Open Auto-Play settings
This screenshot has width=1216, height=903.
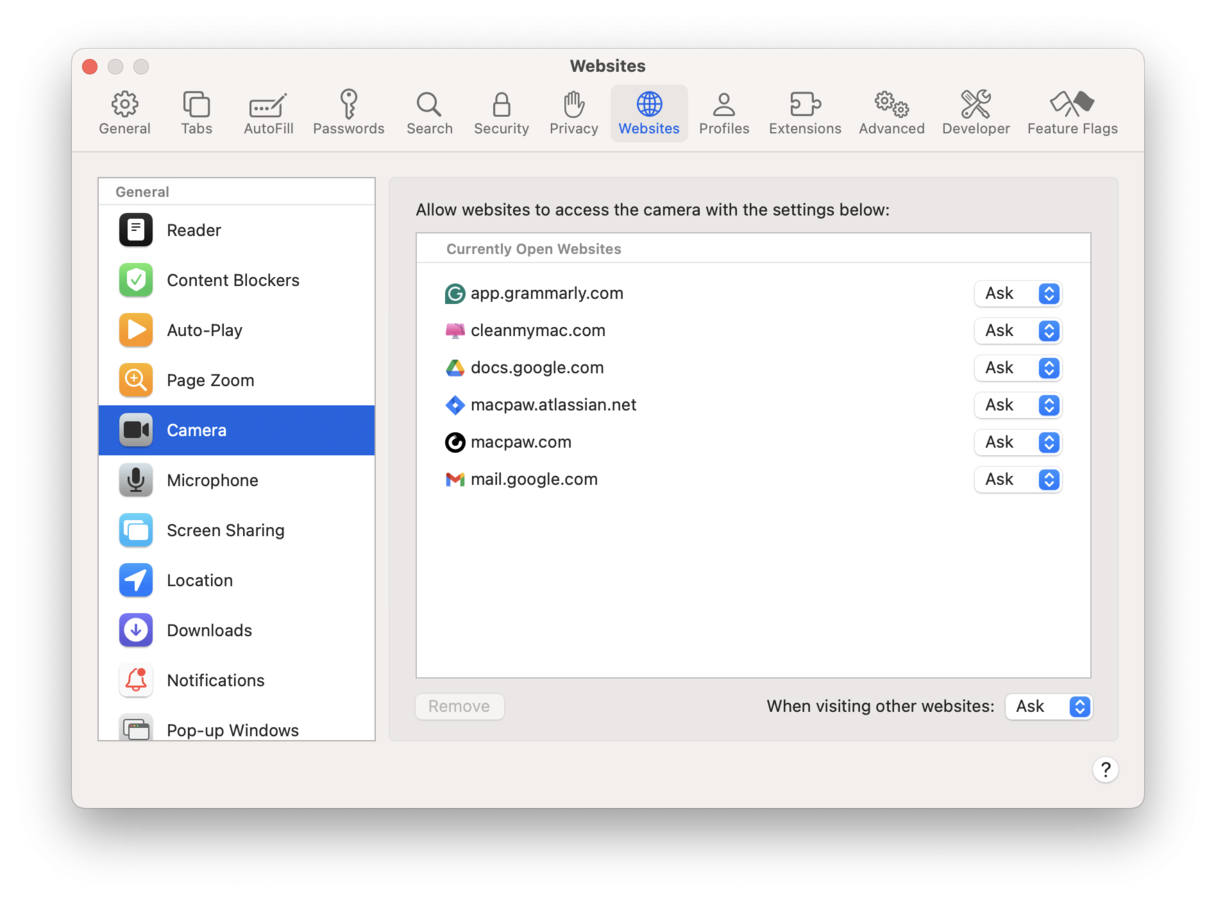click(x=204, y=330)
